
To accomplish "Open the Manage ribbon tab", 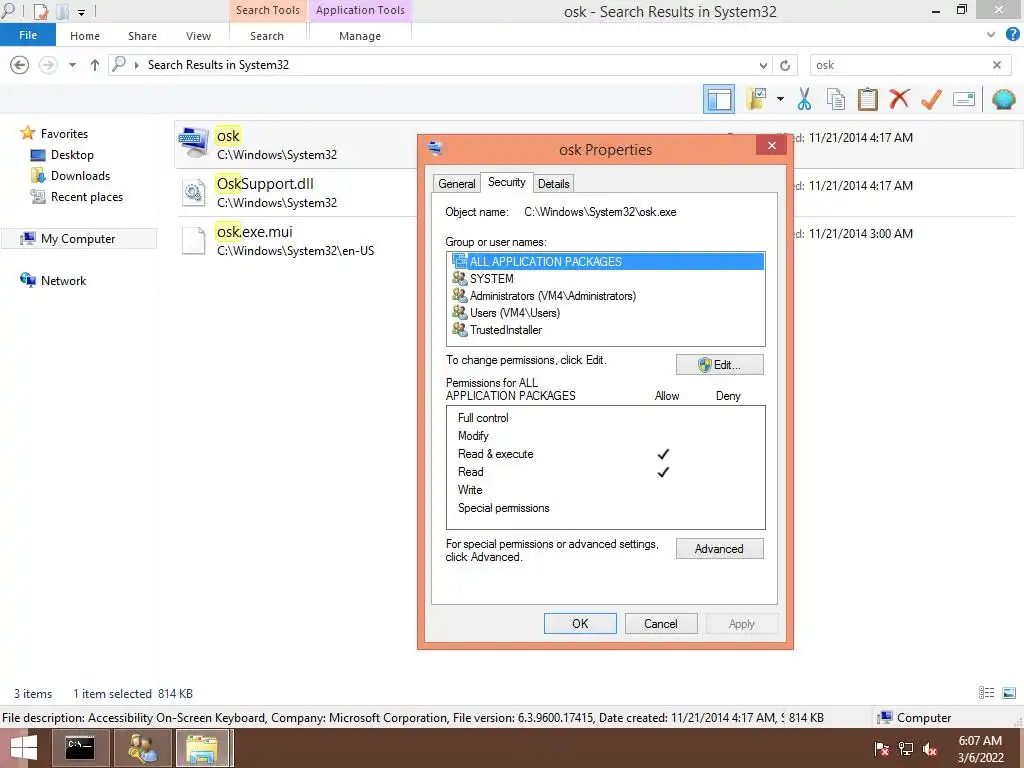I will 360,36.
